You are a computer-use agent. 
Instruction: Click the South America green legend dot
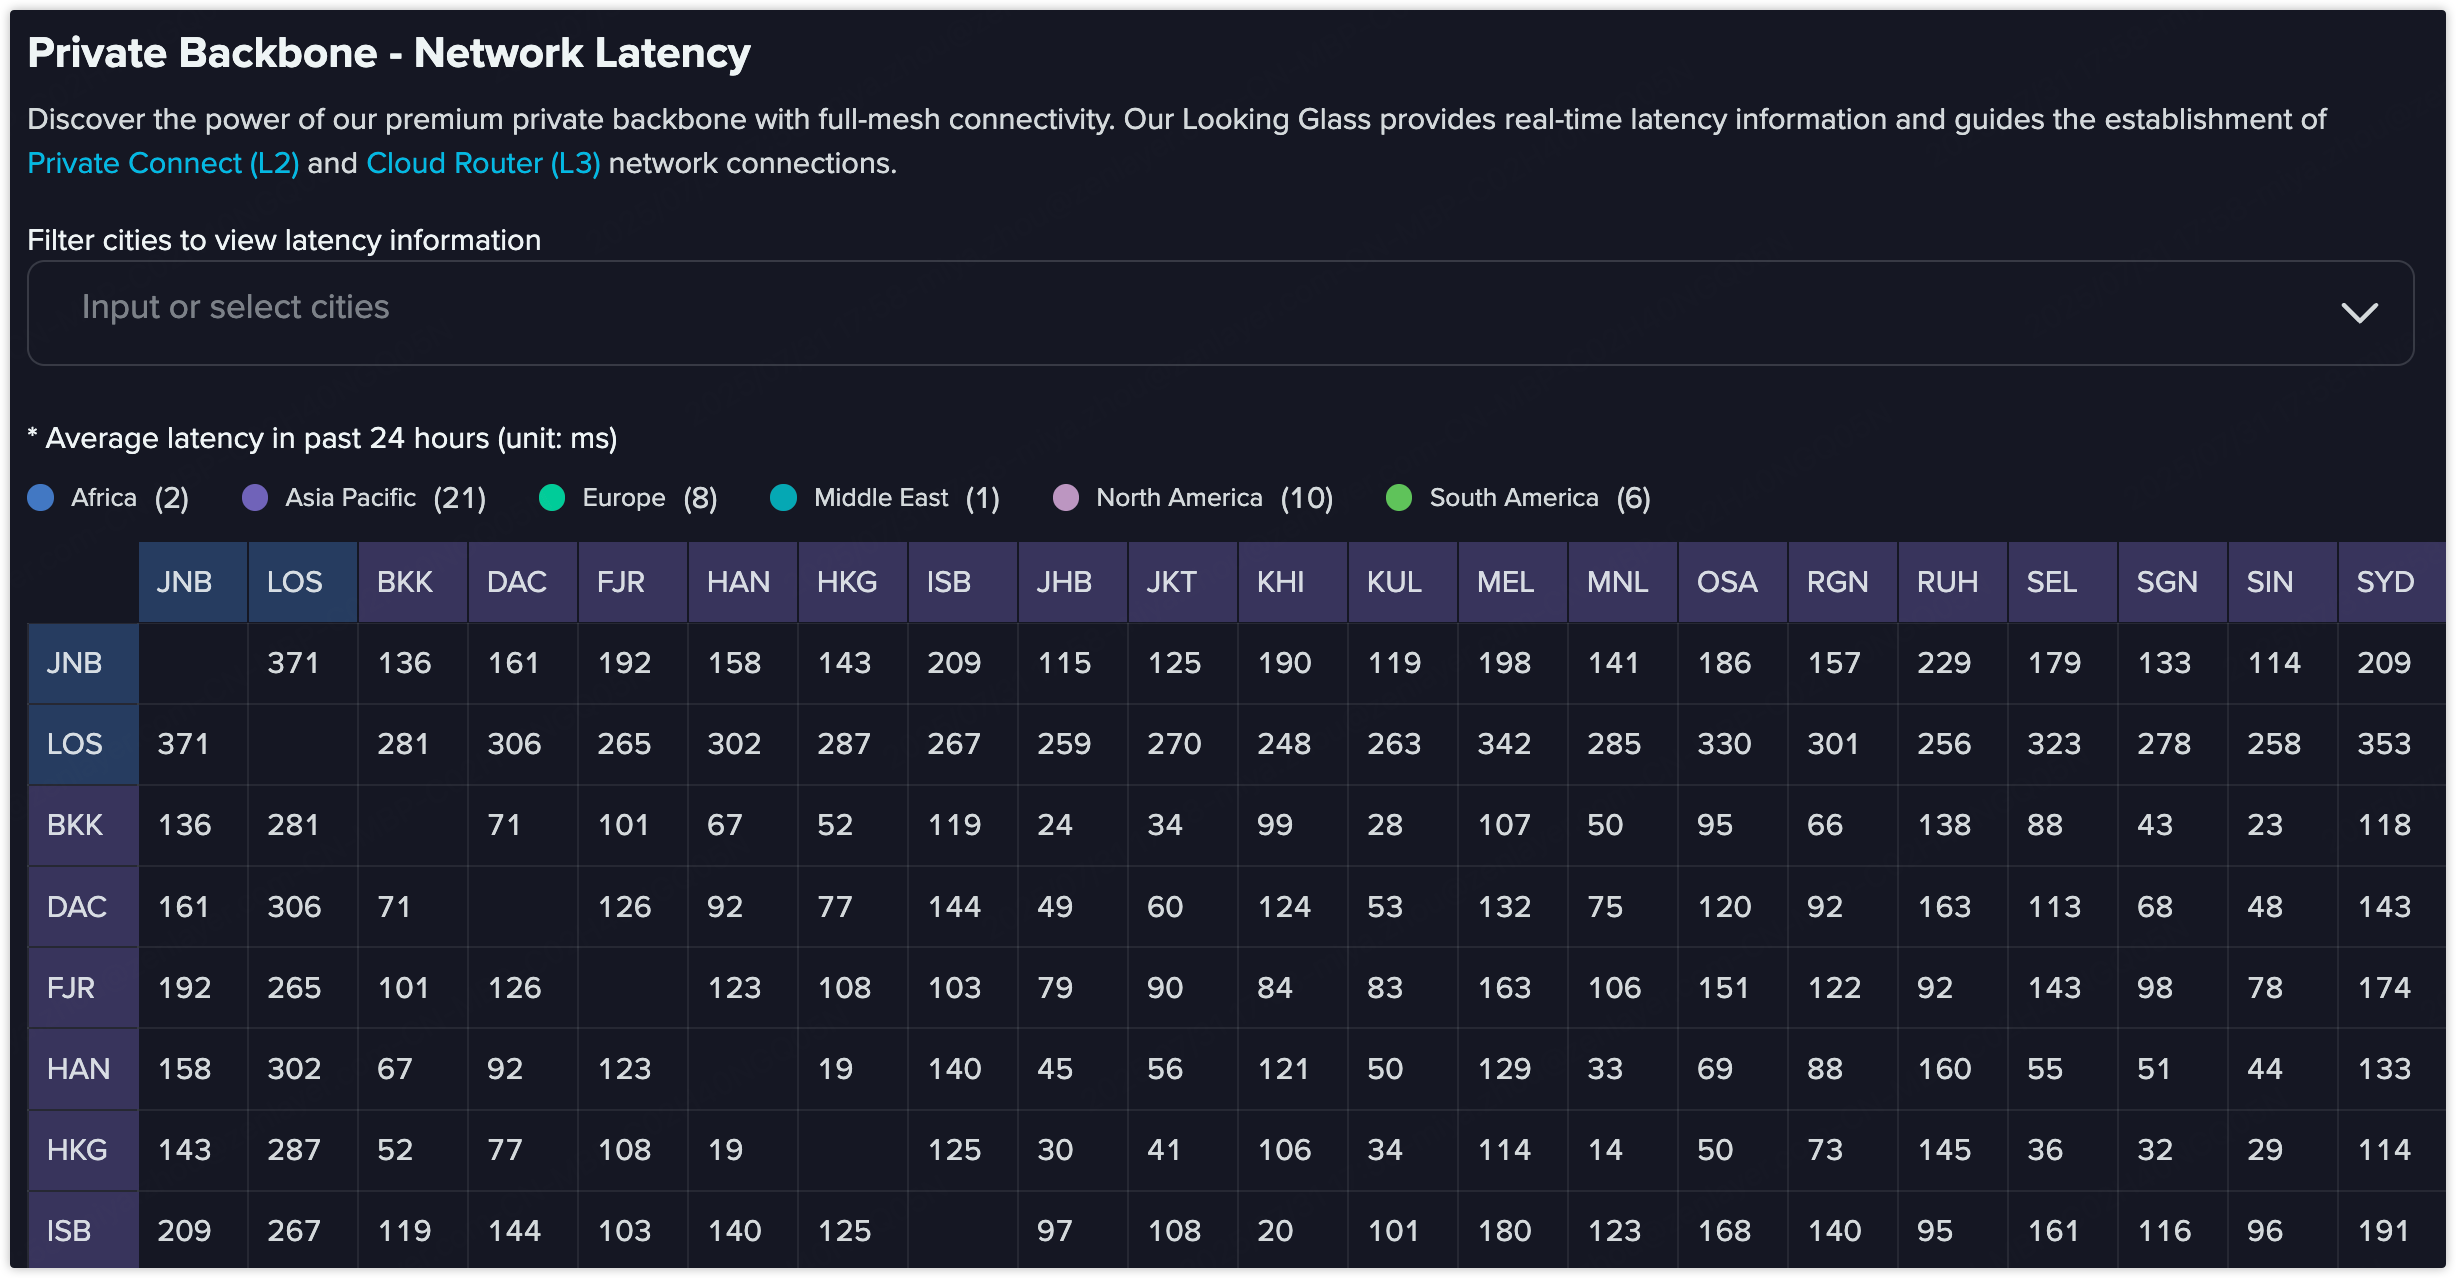1399,498
